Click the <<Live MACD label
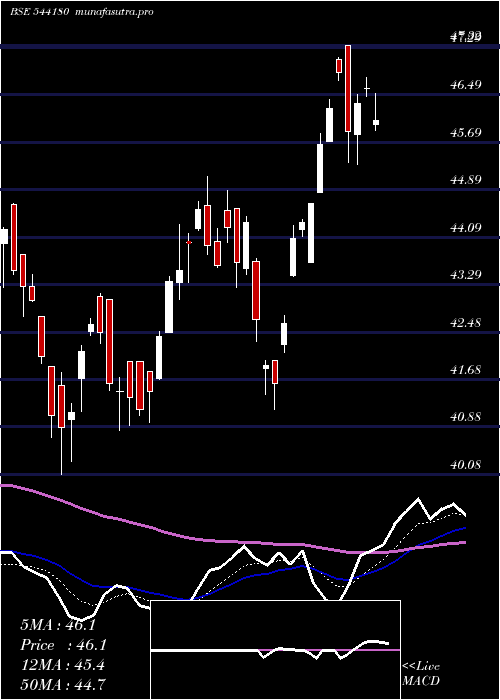 (421, 674)
